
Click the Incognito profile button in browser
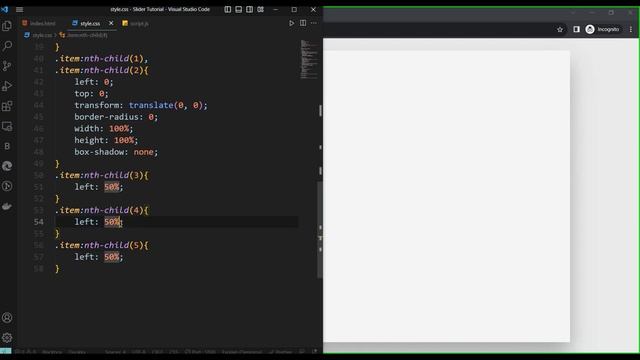tap(602, 29)
